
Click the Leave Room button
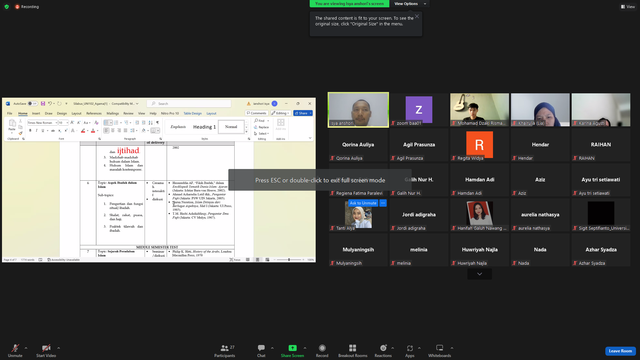click(x=620, y=351)
